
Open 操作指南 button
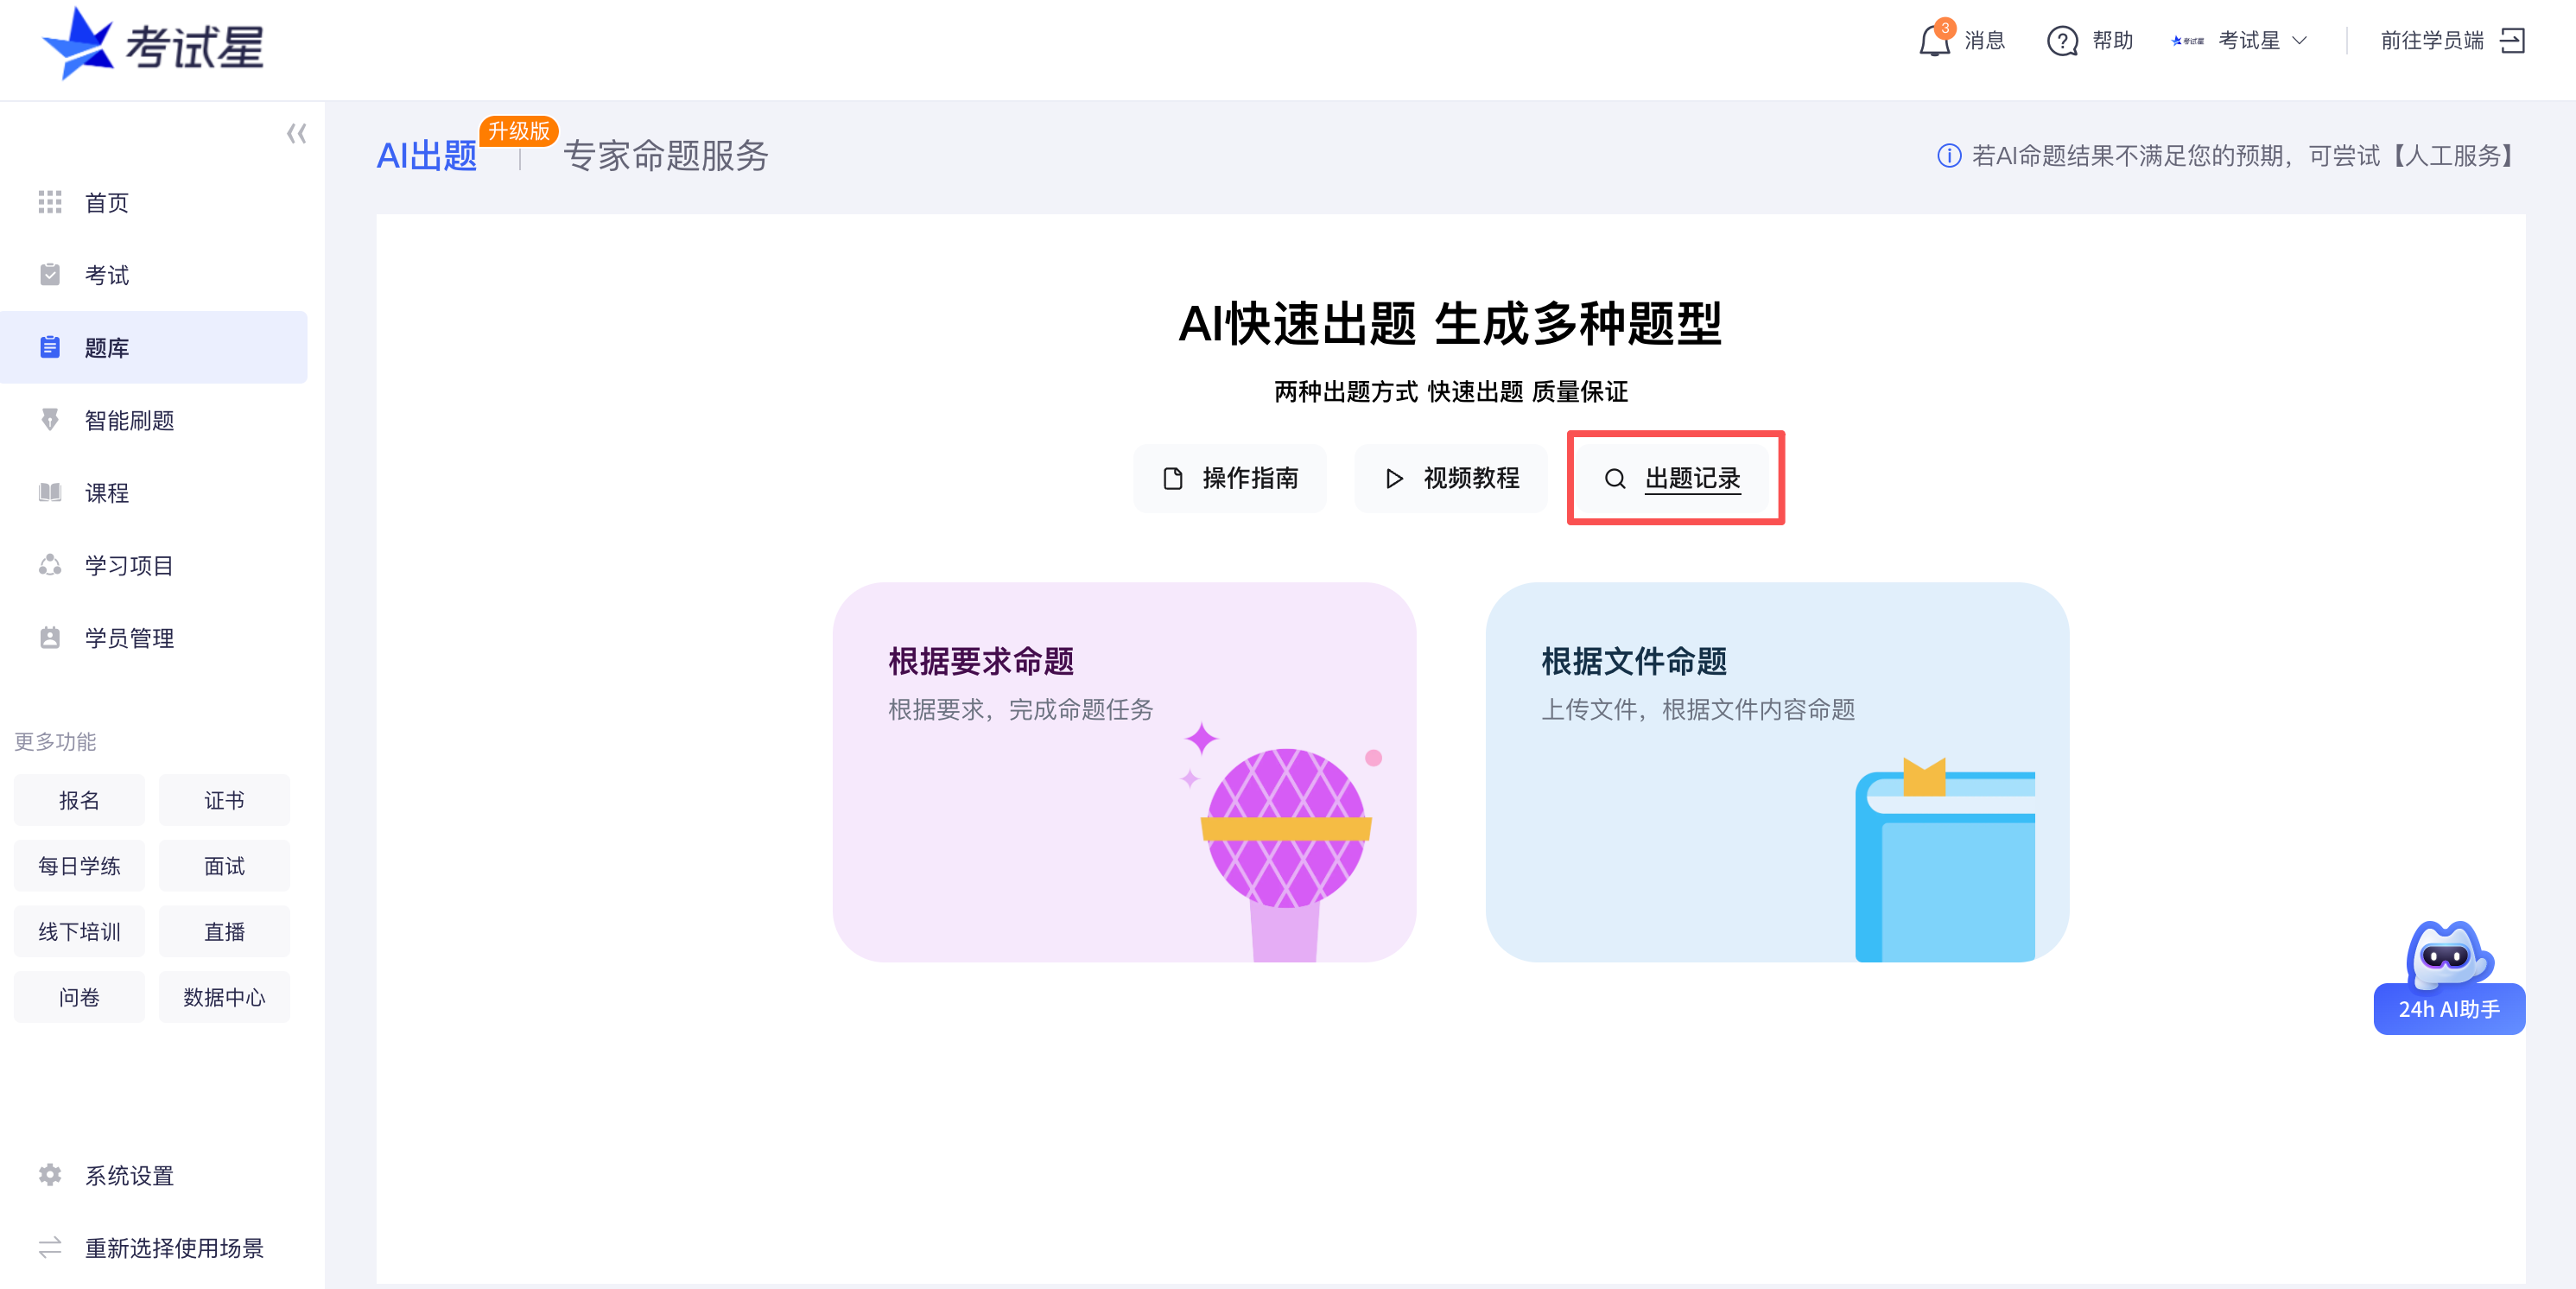[x=1230, y=478]
